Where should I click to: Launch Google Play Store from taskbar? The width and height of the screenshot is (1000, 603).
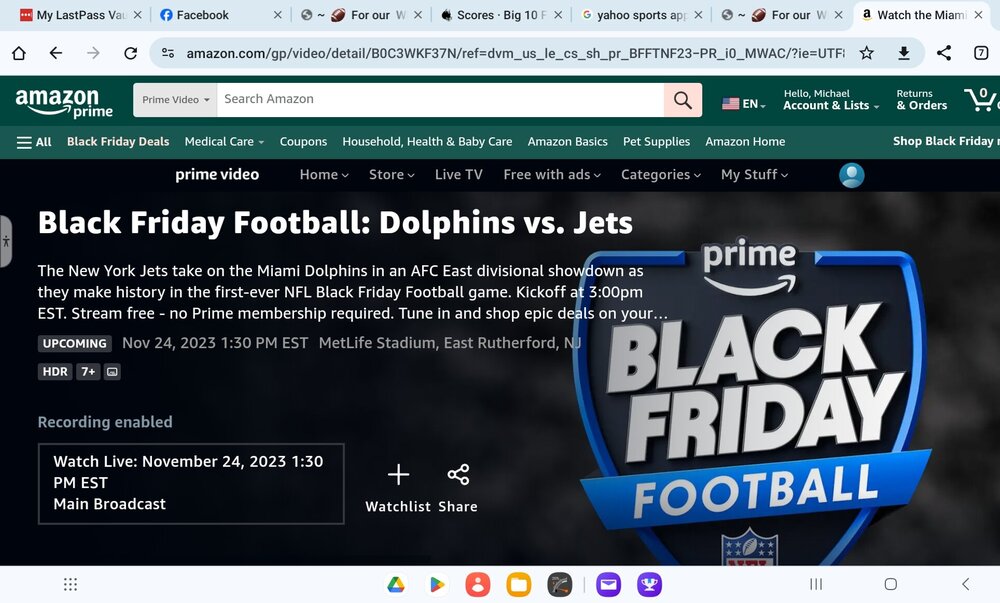click(437, 584)
